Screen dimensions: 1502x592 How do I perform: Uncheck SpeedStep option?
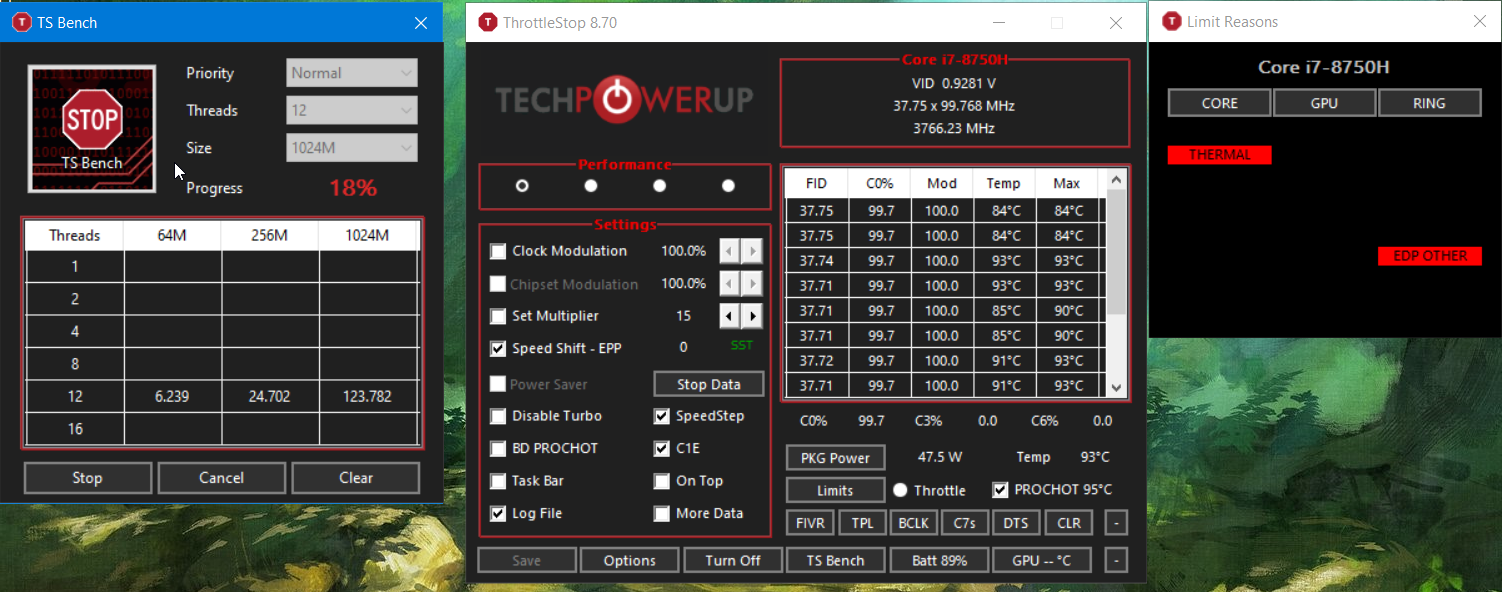(662, 416)
